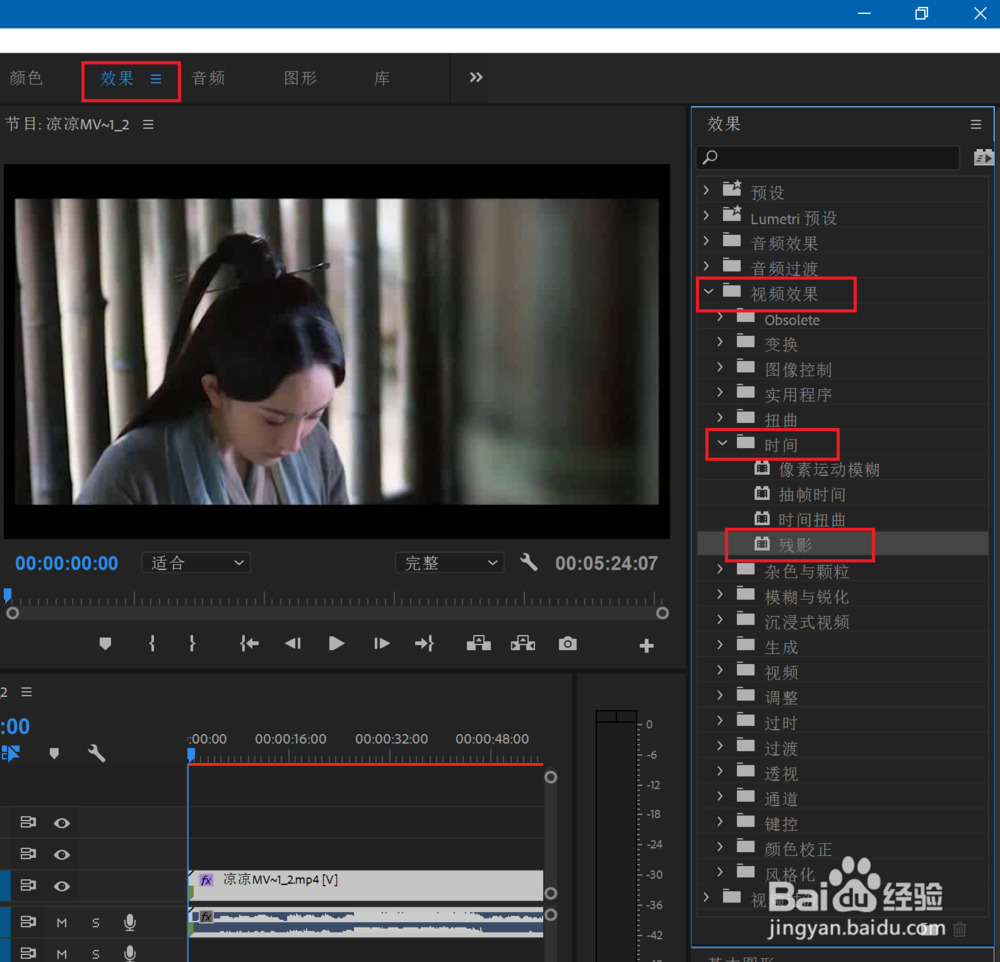Open the program monitor panel menu
Viewport: 1000px width, 962px height.
click(148, 124)
